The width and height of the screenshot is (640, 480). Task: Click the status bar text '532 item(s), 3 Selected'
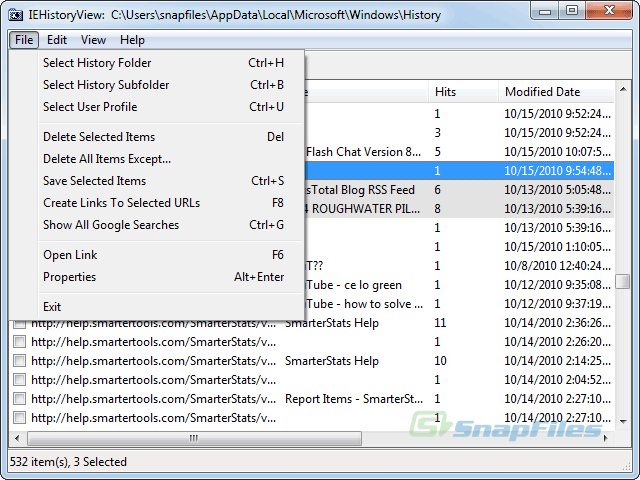coord(68,462)
